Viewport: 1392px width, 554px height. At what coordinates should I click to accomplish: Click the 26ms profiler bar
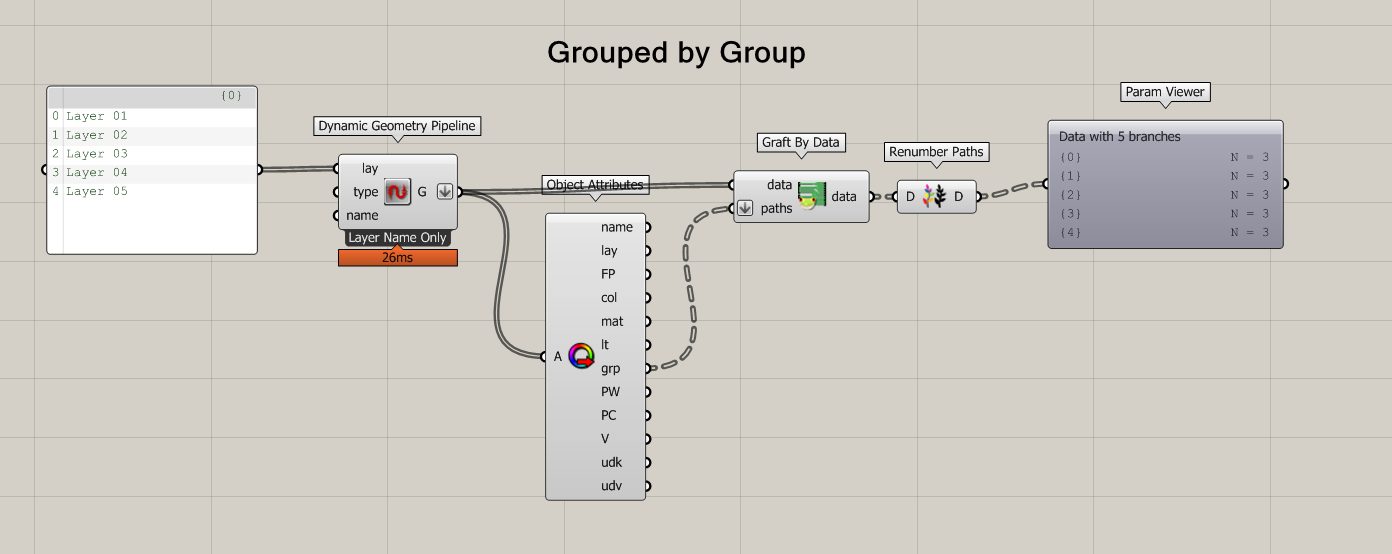(x=398, y=258)
